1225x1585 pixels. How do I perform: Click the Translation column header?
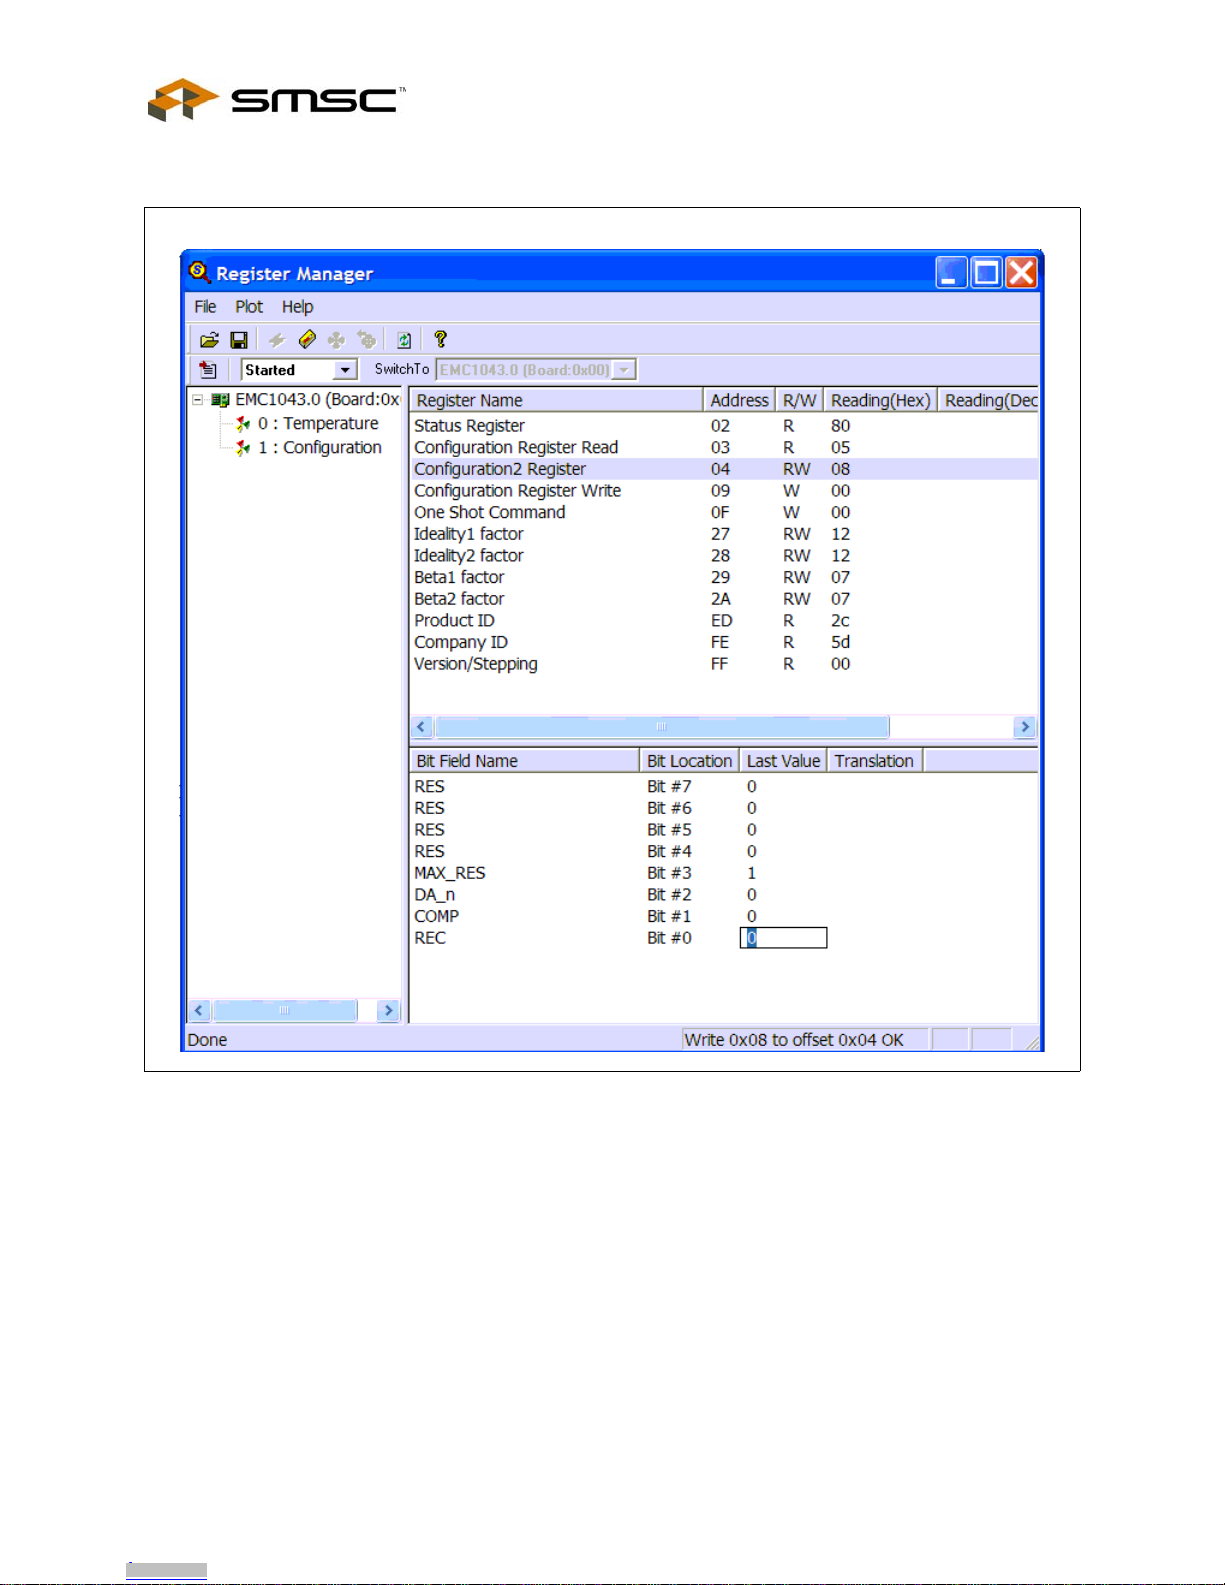point(875,761)
